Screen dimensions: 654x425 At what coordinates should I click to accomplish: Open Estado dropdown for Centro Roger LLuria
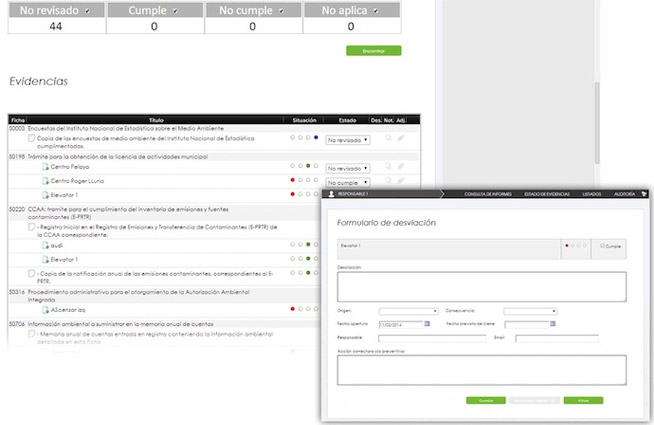[x=347, y=183]
